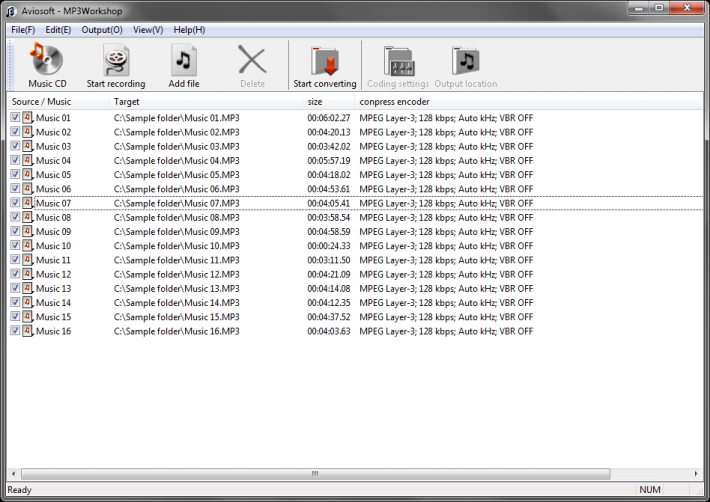710x502 pixels.
Task: Disable the Music 13 checkbox
Action: coord(15,288)
